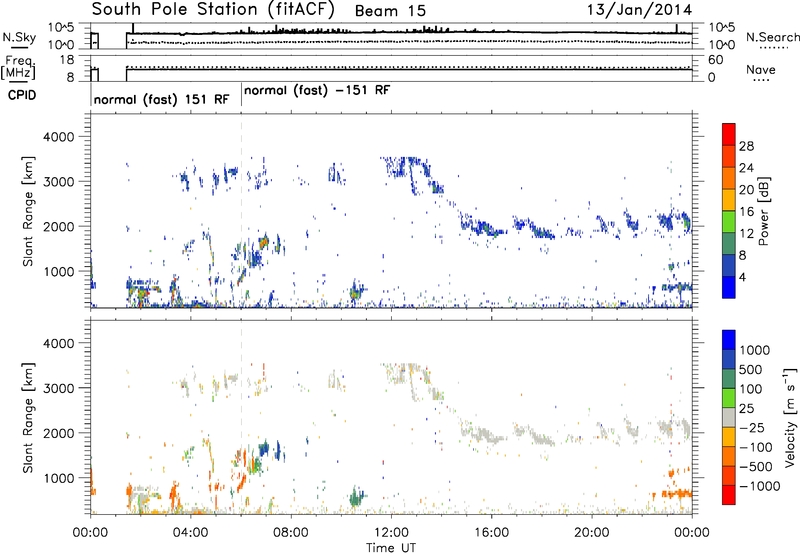
Task: Click the "Slant Range [km]" label of velocity panel
Action: pos(28,418)
